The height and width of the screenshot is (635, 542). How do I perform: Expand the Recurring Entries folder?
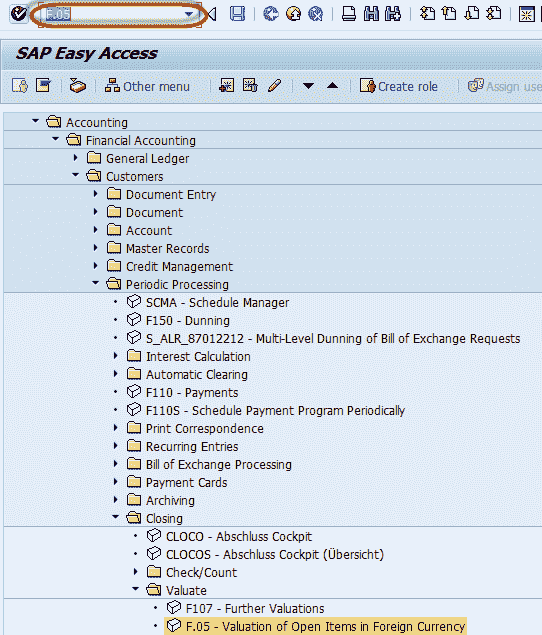click(115, 445)
